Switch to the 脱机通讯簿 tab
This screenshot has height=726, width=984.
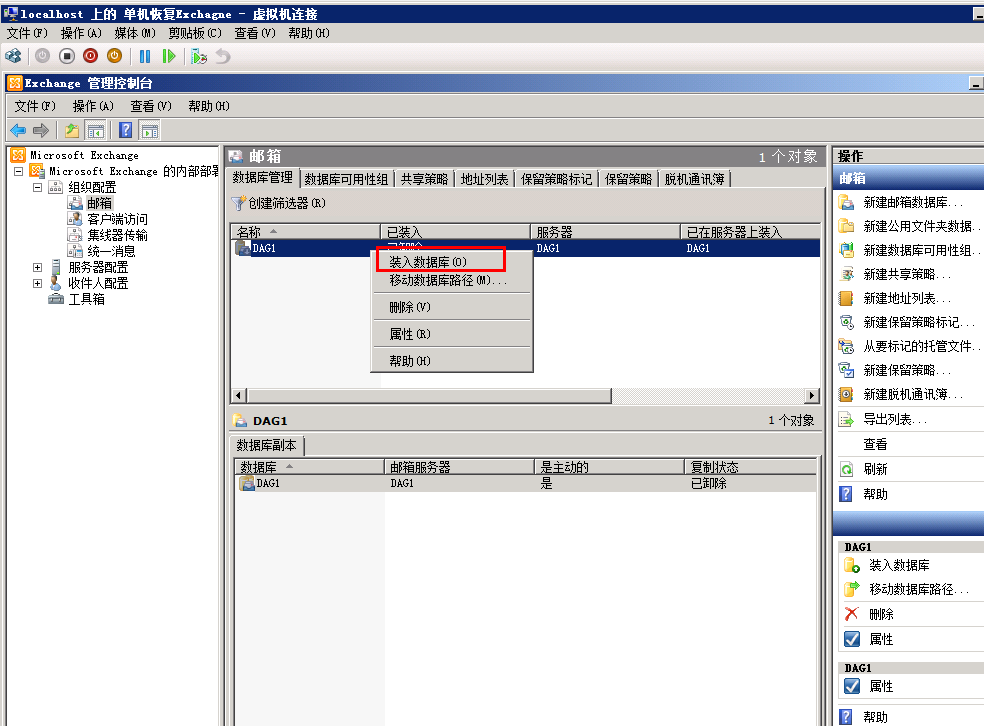(x=695, y=179)
